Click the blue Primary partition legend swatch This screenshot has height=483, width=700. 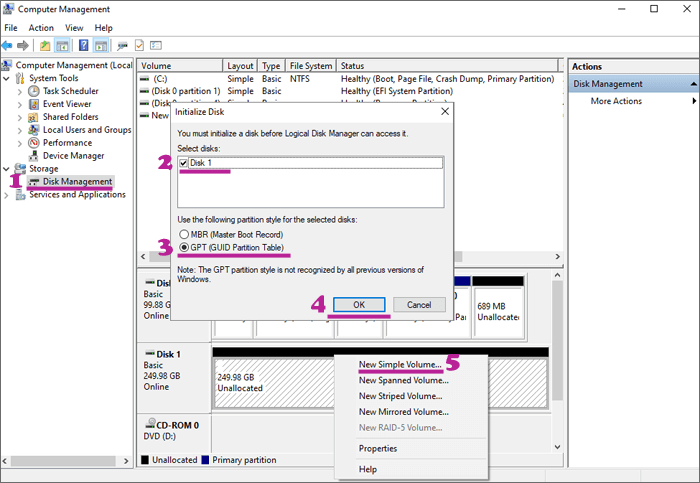coord(205,460)
